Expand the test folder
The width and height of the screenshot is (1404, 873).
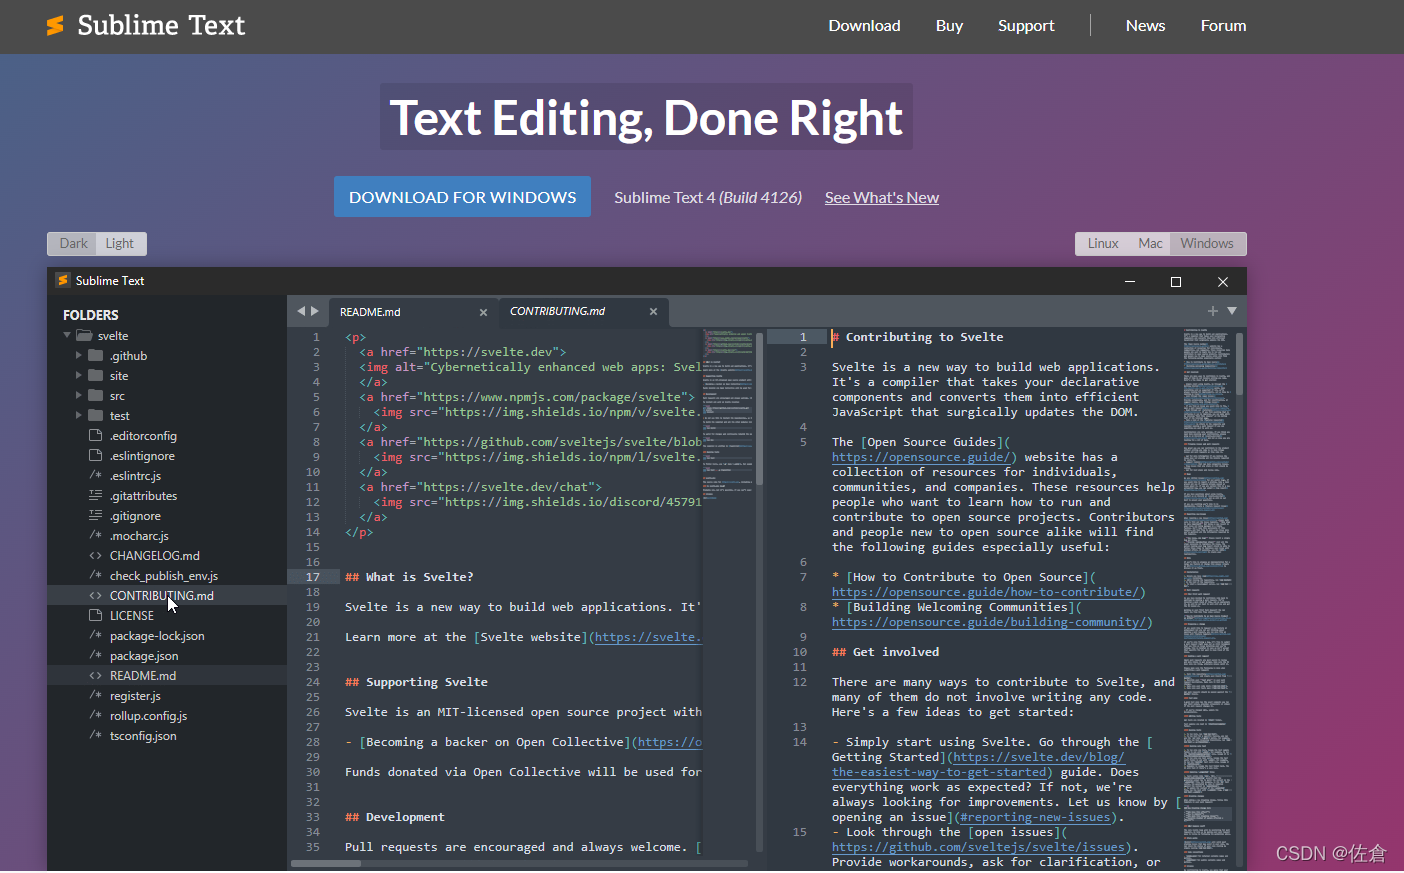pyautogui.click(x=79, y=415)
